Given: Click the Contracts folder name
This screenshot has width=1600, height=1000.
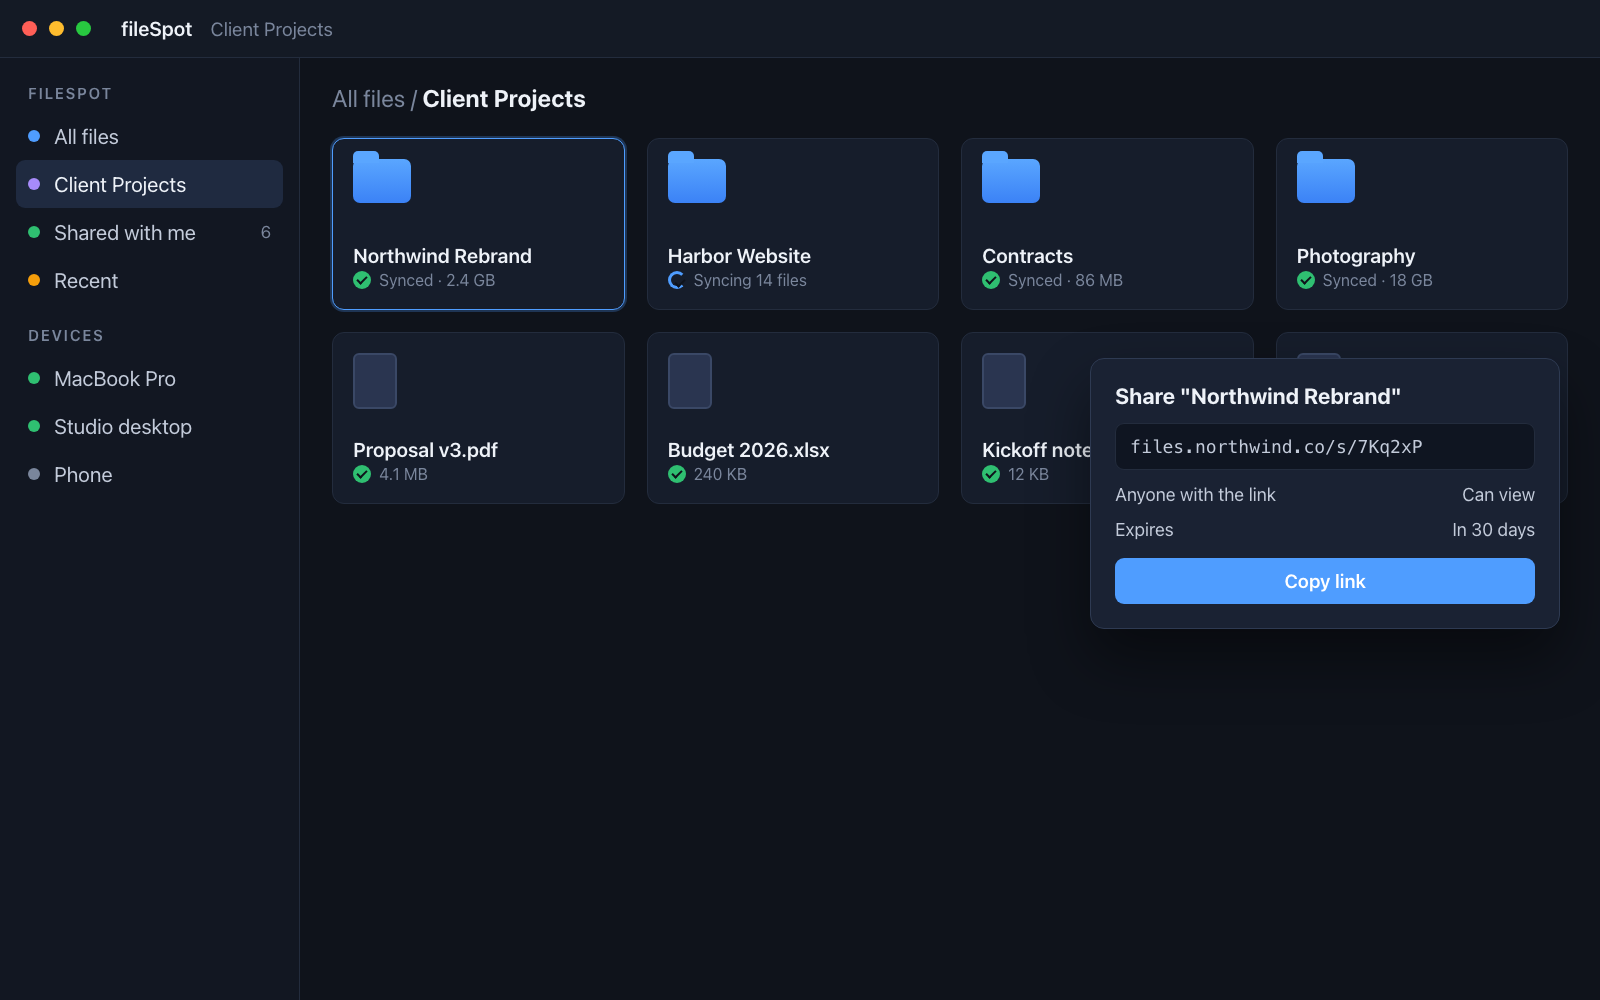Looking at the screenshot, I should point(1027,256).
